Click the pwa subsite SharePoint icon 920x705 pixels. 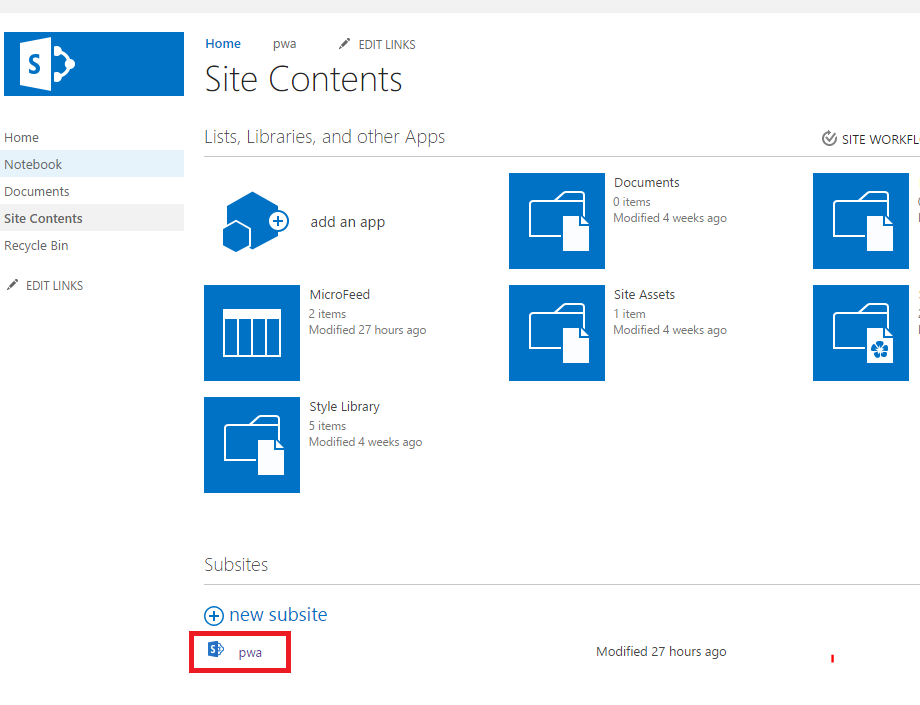(216, 649)
